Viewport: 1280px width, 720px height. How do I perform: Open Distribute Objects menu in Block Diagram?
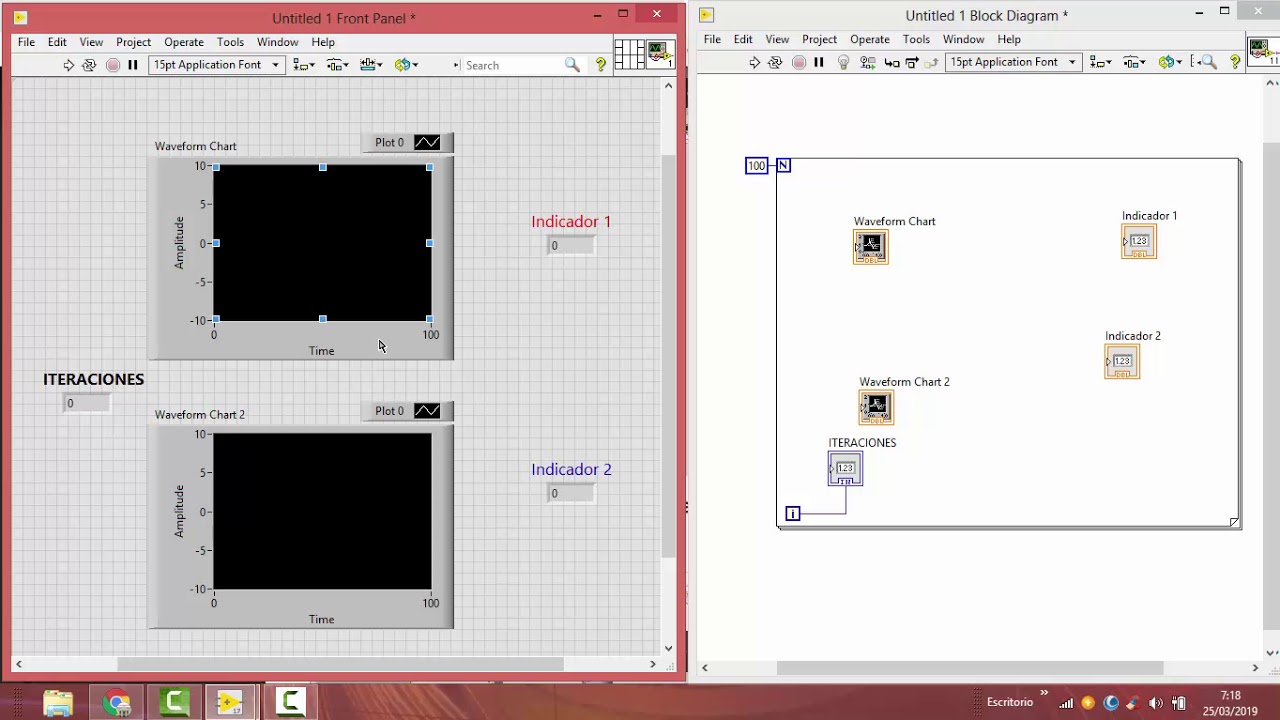[1134, 62]
